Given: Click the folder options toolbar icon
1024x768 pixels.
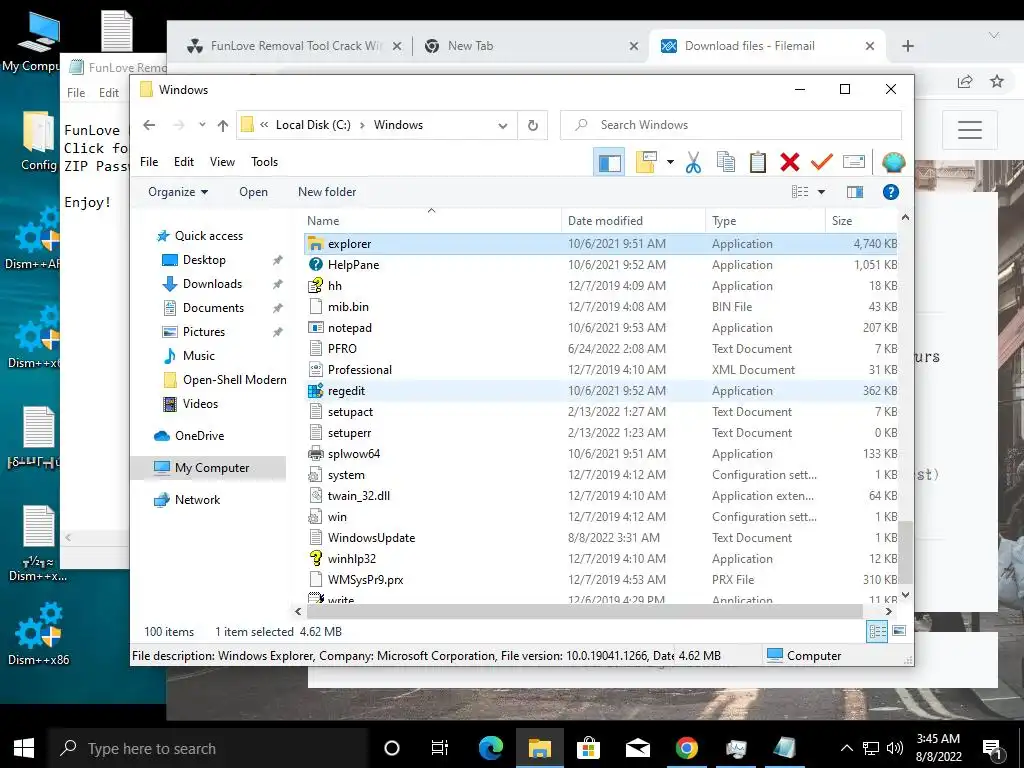Looking at the screenshot, I should pyautogui.click(x=645, y=162).
